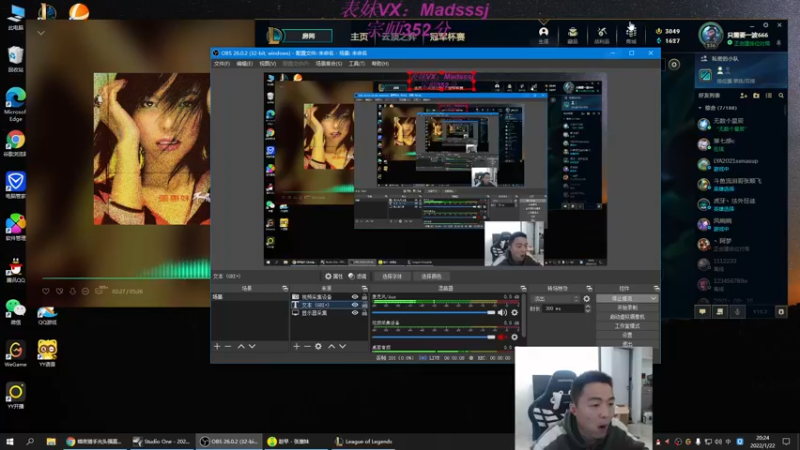Image resolution: width=800 pixels, height=450 pixels.
Task: Open properties (属性) for the selected OBS source
Action: tap(334, 276)
